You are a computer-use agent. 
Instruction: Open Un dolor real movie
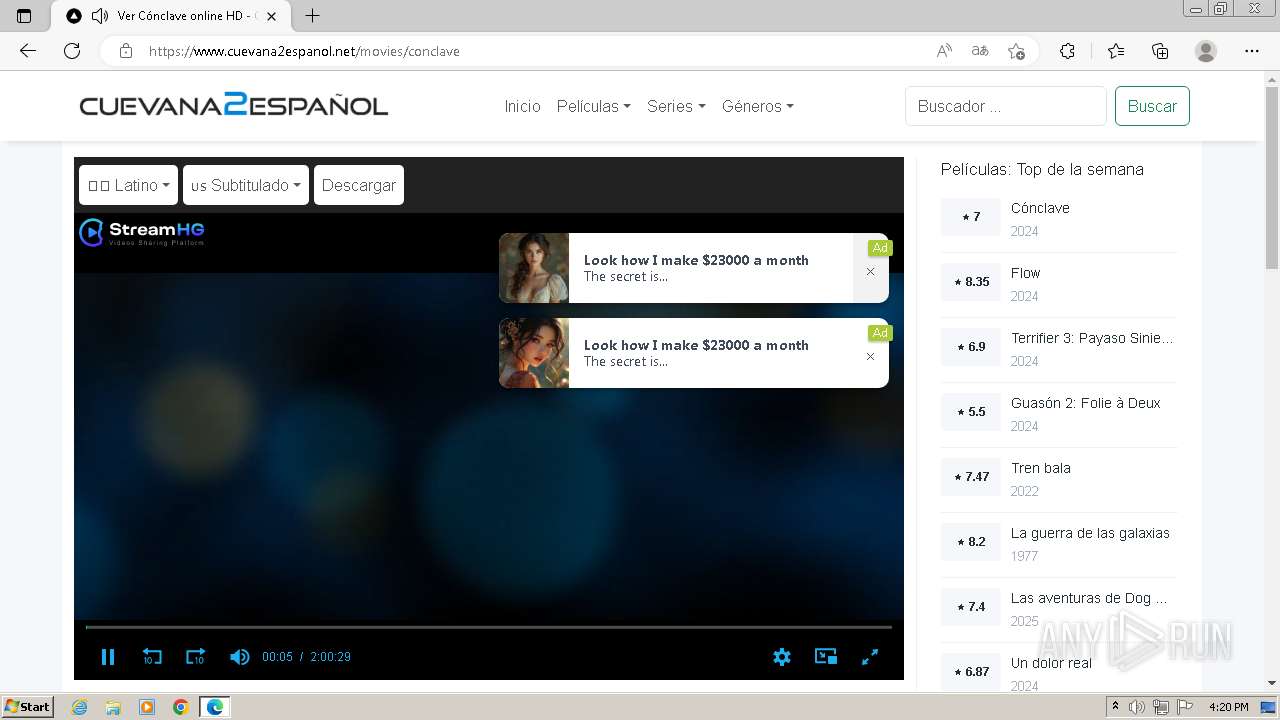point(1051,663)
